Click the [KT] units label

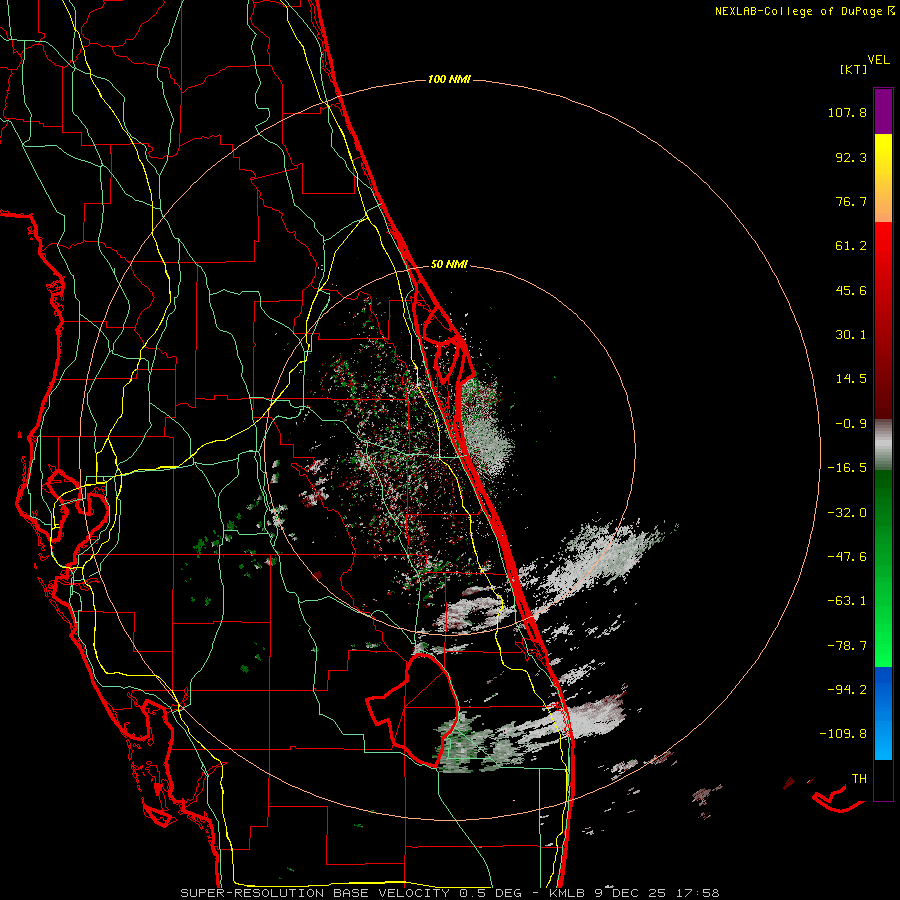point(854,69)
